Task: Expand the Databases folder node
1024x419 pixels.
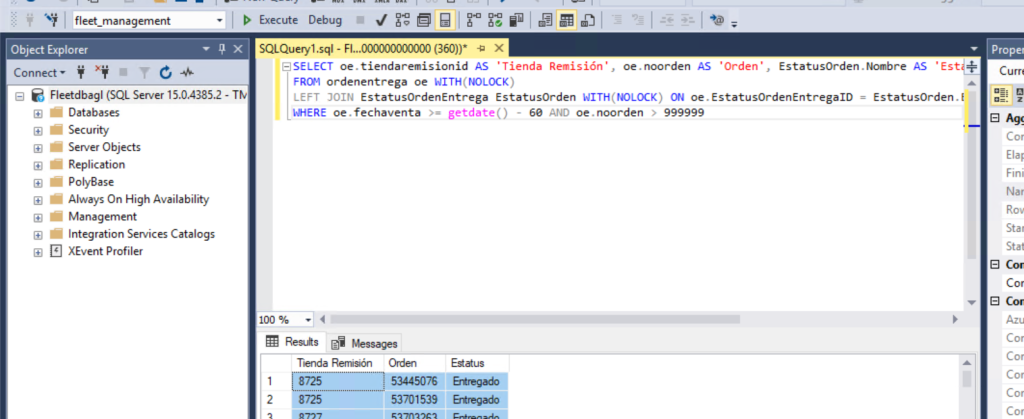Action: coord(38,113)
